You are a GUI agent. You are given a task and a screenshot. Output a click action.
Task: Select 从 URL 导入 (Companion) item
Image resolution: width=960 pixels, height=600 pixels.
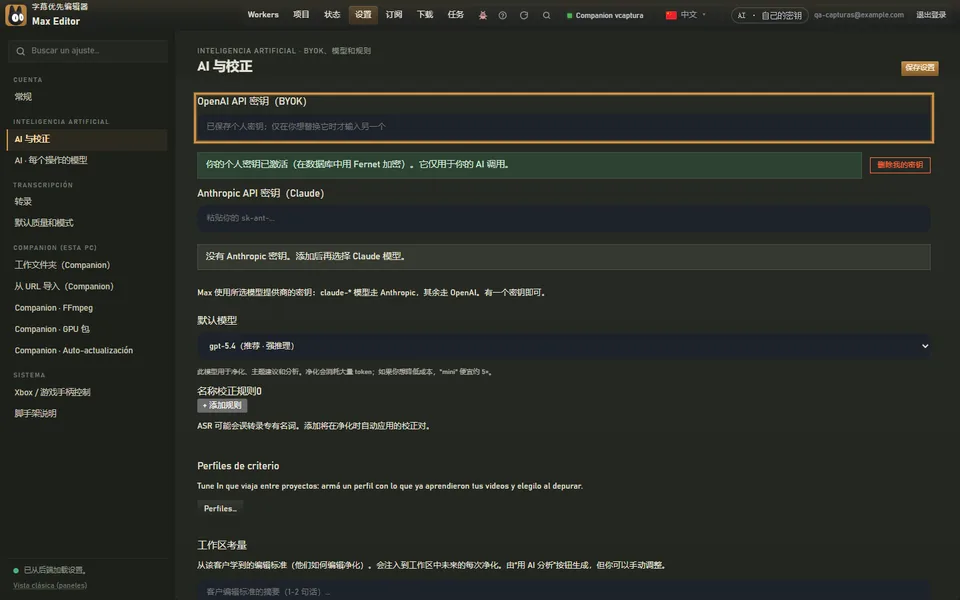click(x=87, y=287)
